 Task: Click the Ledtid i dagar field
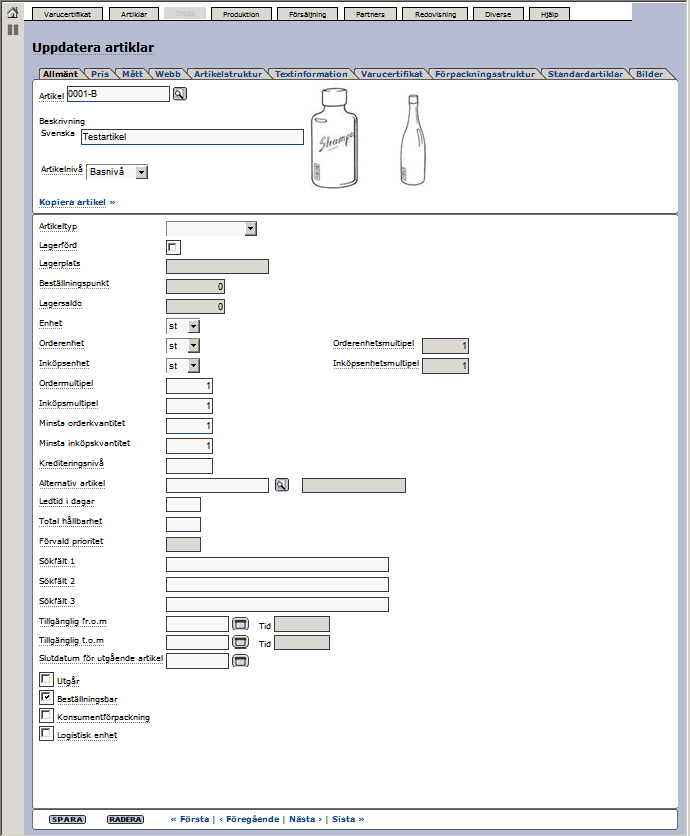click(183, 504)
